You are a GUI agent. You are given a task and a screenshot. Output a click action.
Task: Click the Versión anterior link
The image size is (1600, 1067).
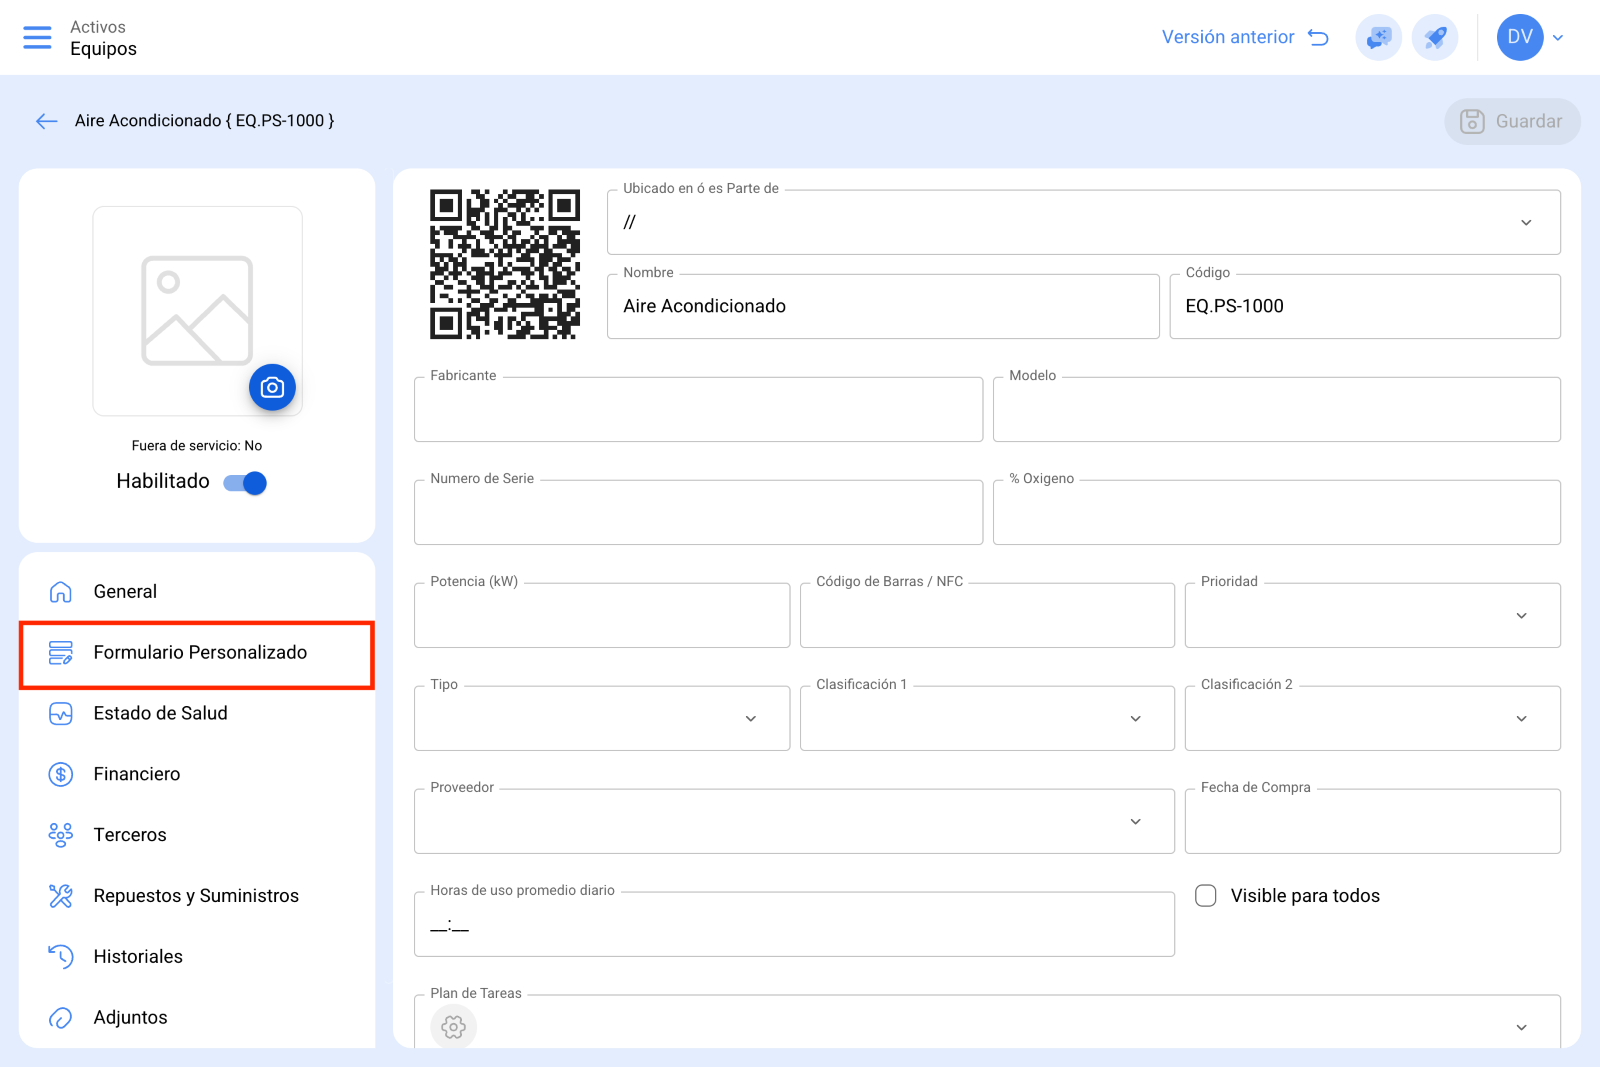point(1228,37)
